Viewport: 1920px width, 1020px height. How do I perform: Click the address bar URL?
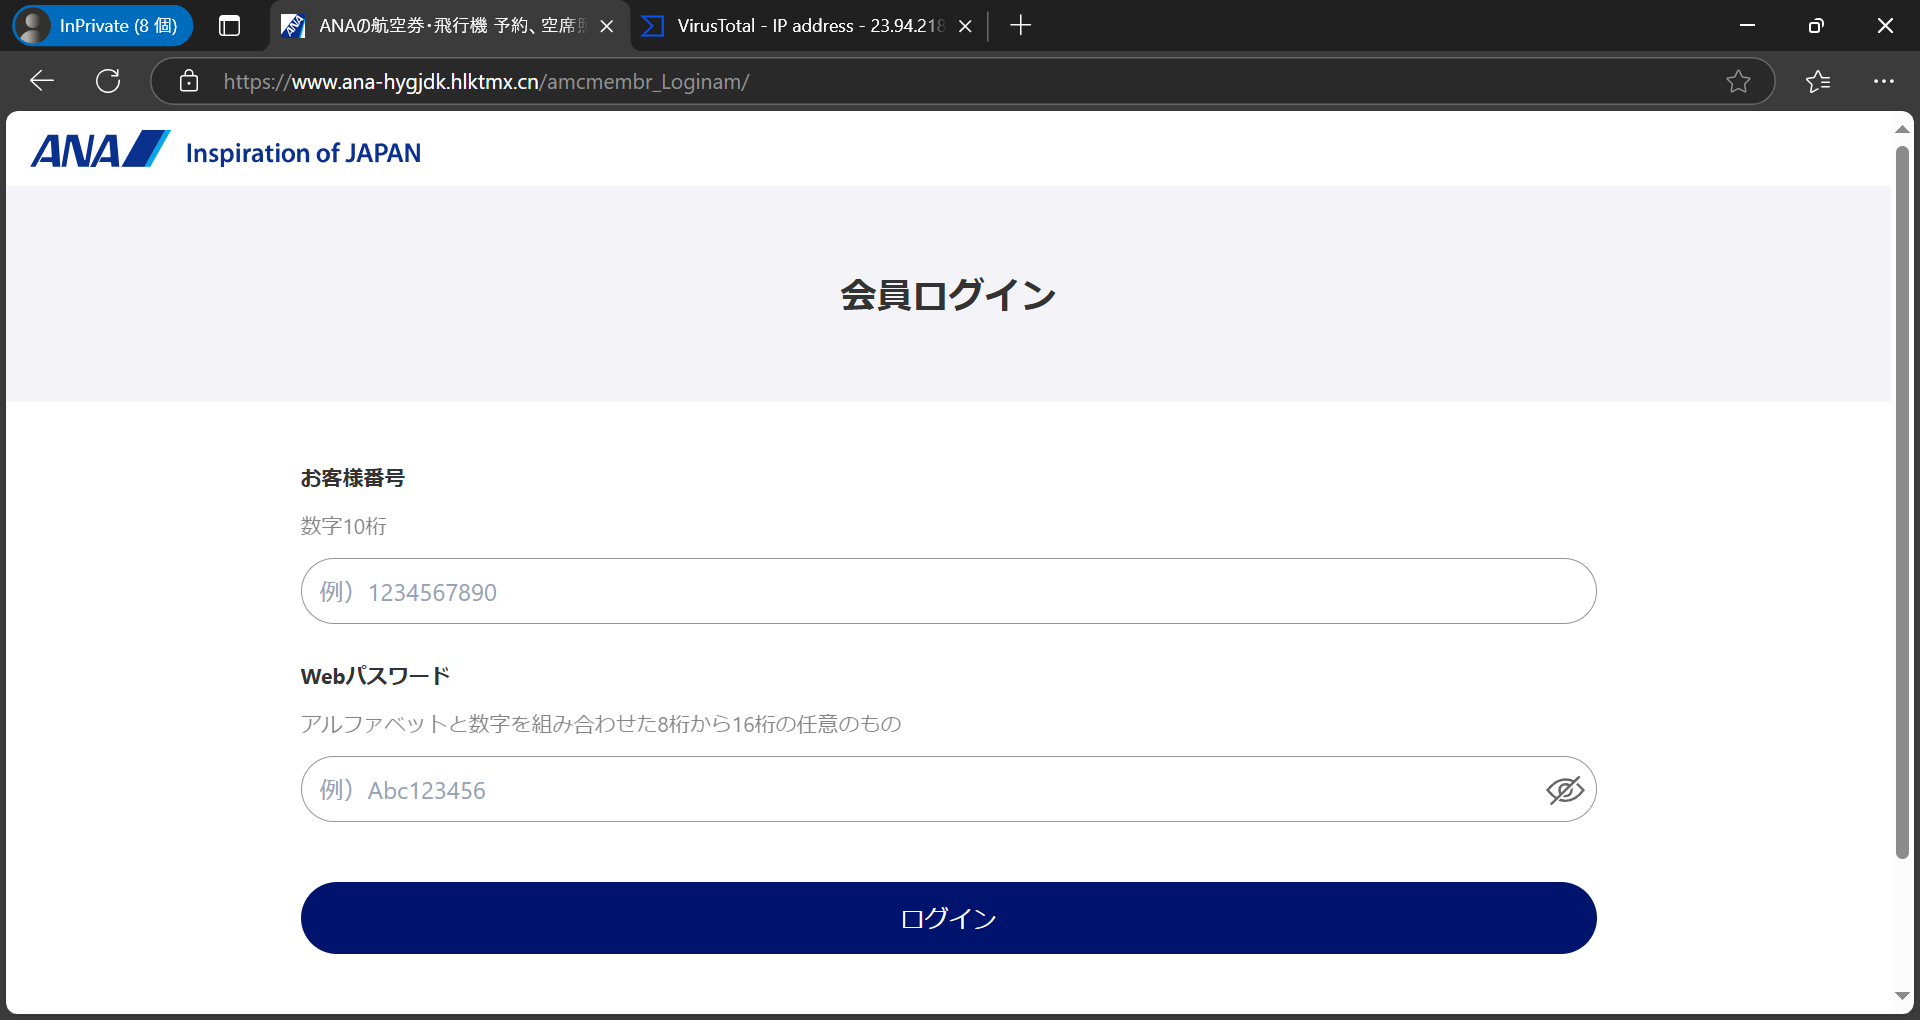click(486, 82)
